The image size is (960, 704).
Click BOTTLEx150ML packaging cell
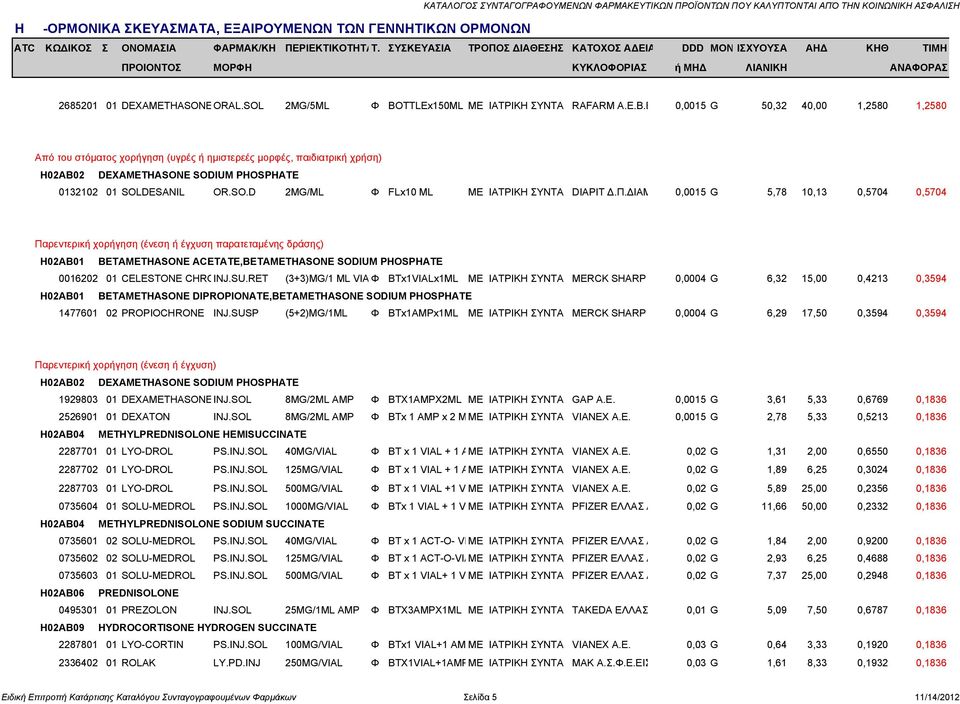pyautogui.click(x=426, y=105)
